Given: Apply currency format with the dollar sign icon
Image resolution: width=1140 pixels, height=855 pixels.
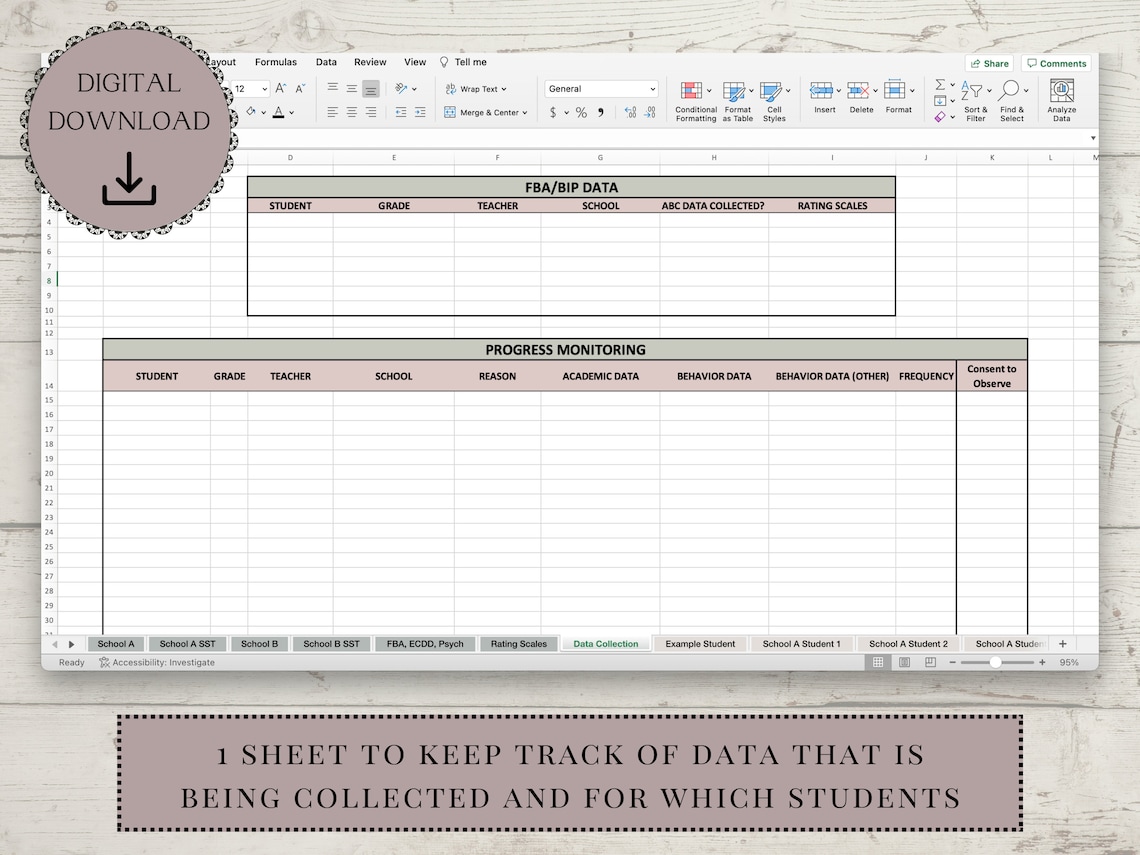Looking at the screenshot, I should (554, 112).
